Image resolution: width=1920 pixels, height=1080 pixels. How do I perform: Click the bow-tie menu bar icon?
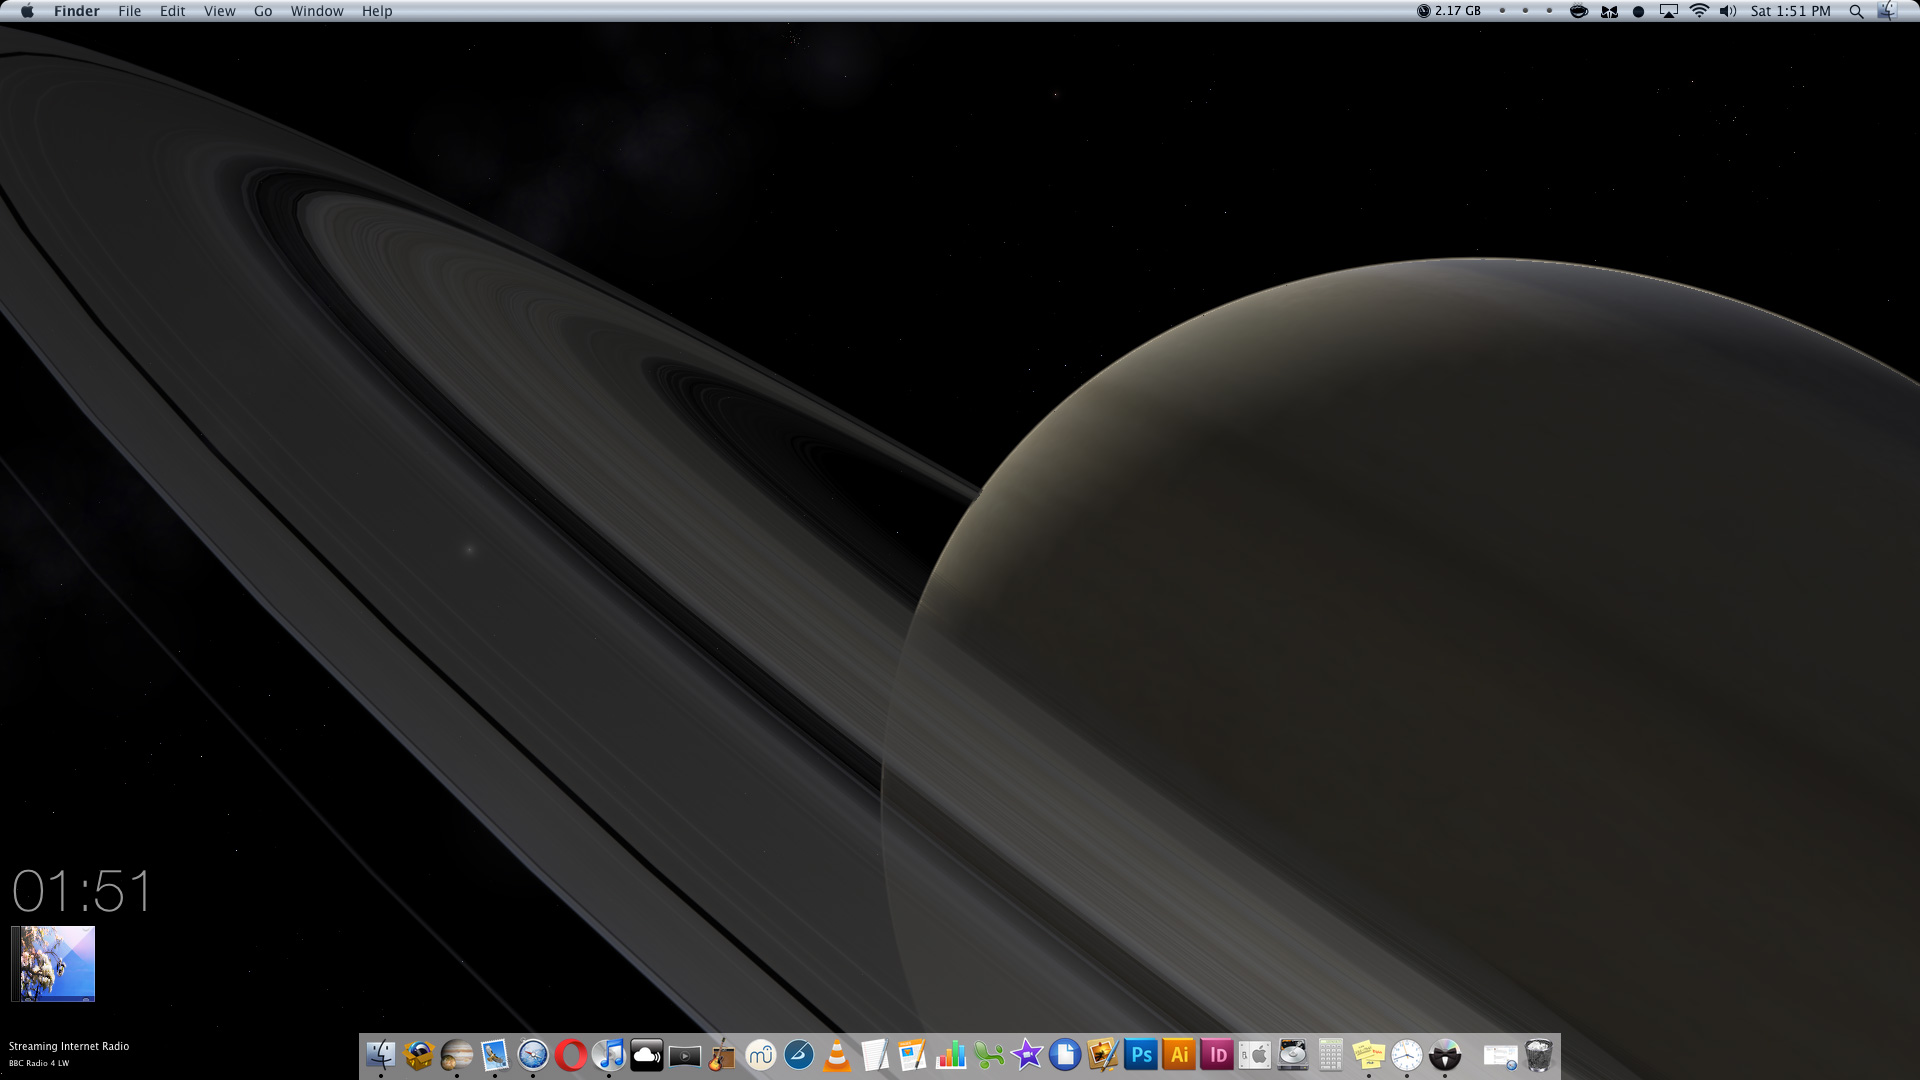click(x=1609, y=11)
